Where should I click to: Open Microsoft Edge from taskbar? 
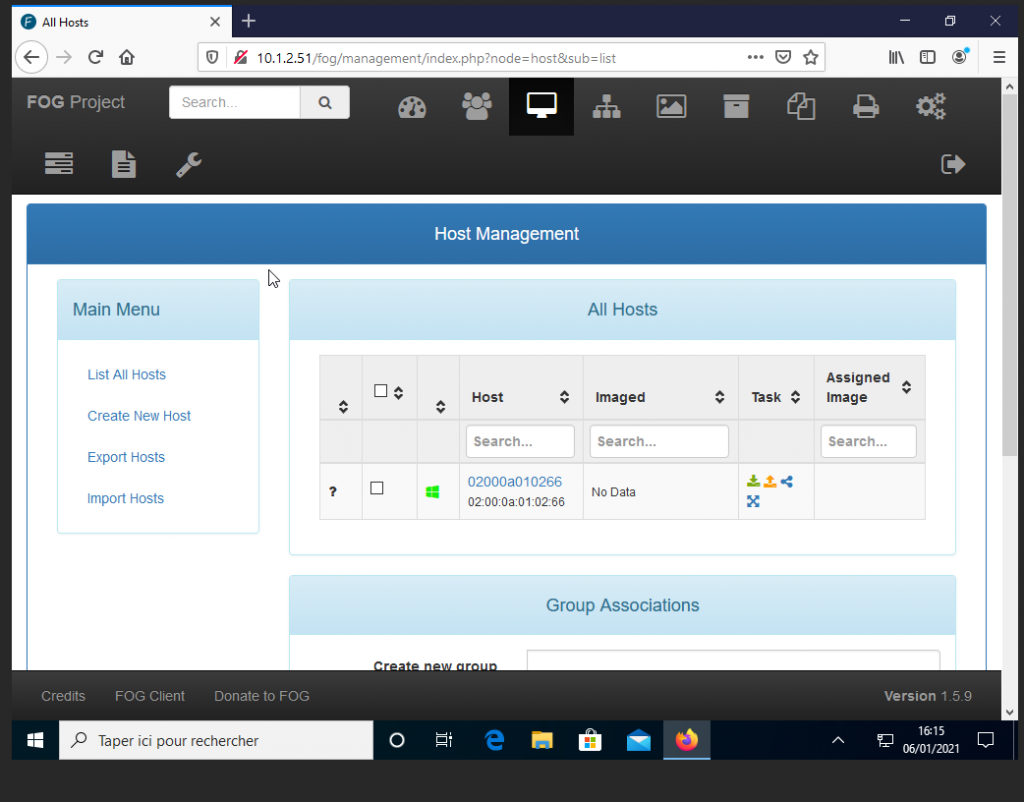tap(494, 740)
